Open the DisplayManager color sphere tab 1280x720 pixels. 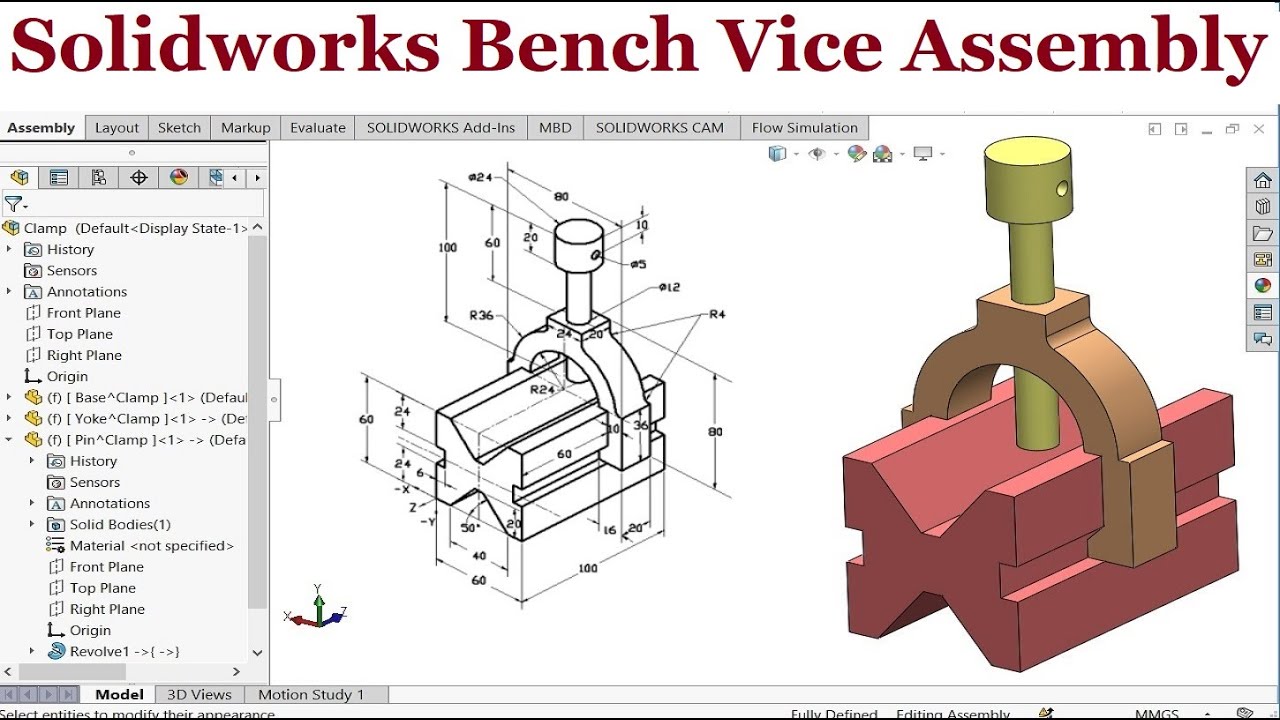point(179,178)
